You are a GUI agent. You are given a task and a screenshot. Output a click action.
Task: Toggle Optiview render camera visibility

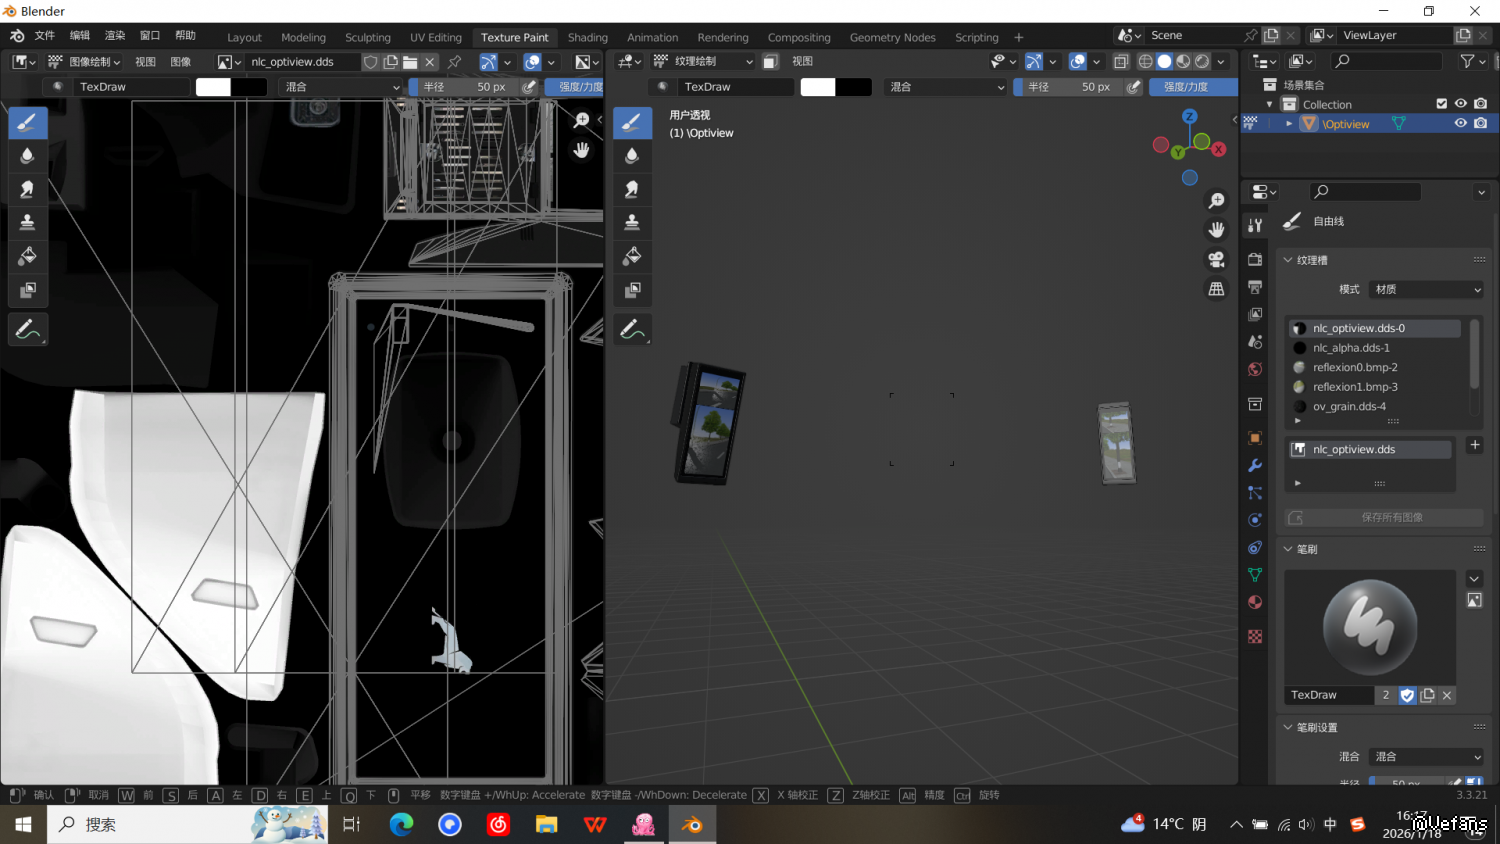click(1480, 124)
